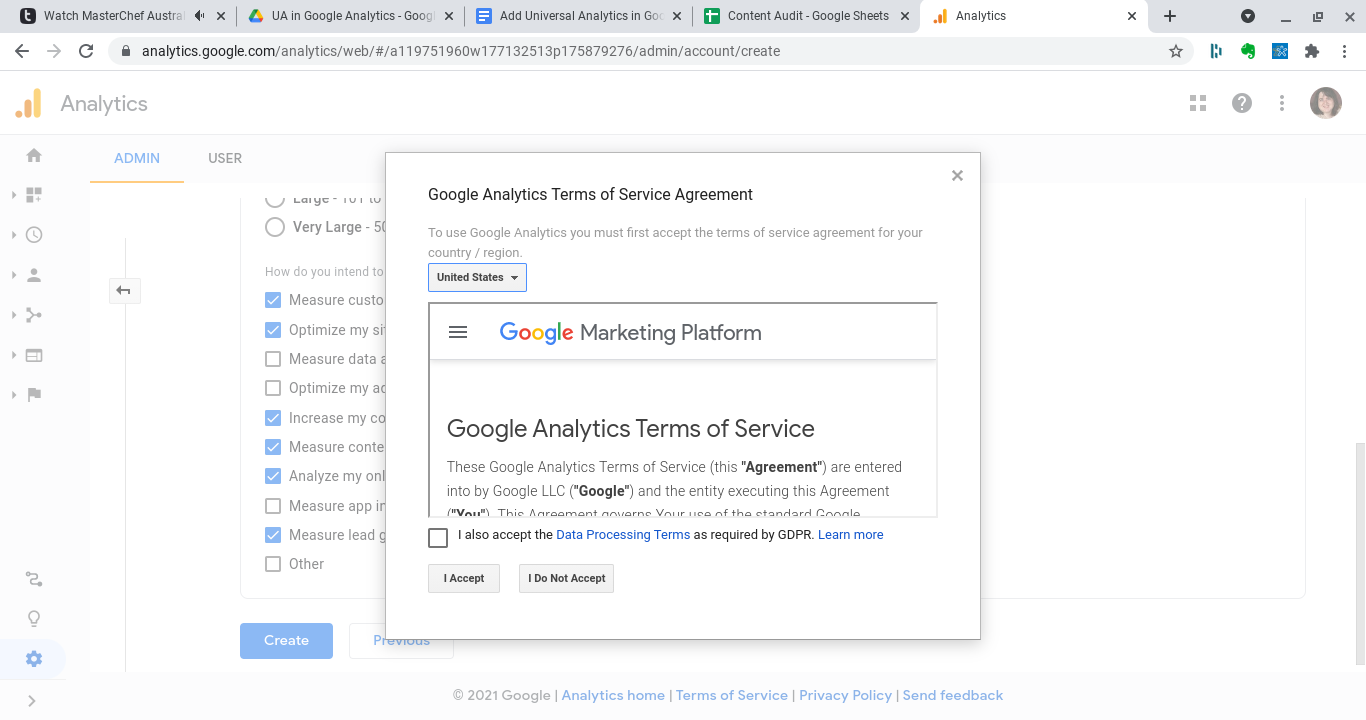Open the Audience person sidebar icon
This screenshot has height=720, width=1366.
34,275
